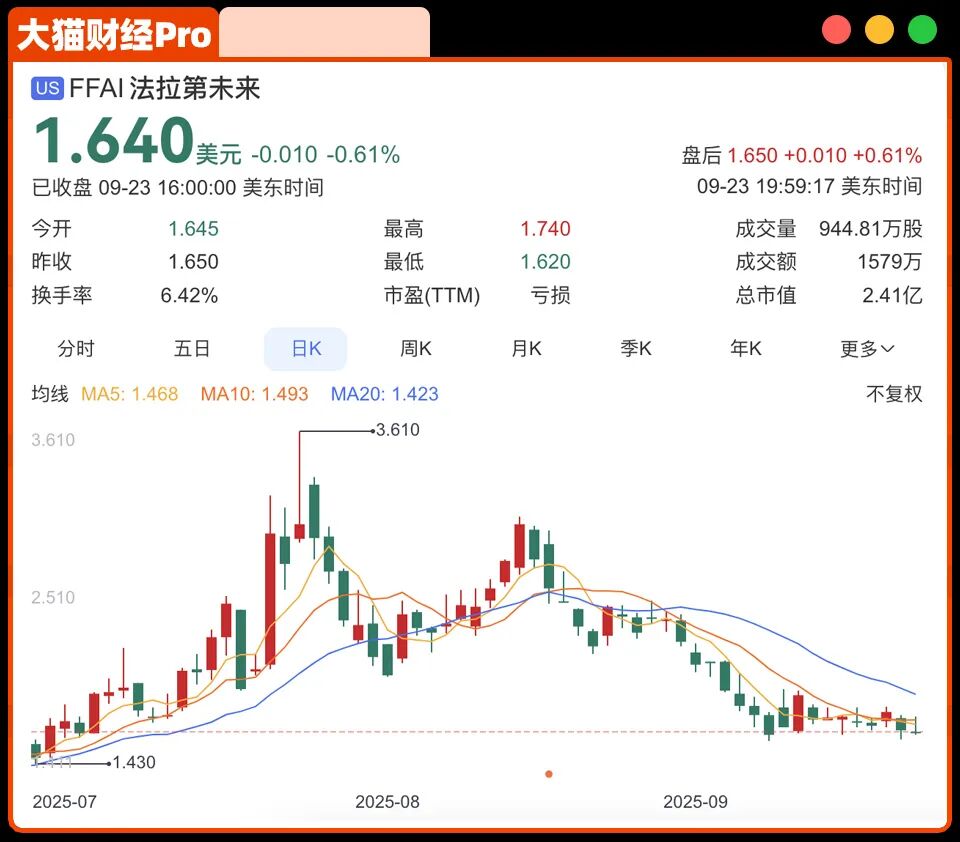Viewport: 960px width, 842px height.
Task: Click the FFAI 法拉第未来 stock name
Action: (163, 89)
